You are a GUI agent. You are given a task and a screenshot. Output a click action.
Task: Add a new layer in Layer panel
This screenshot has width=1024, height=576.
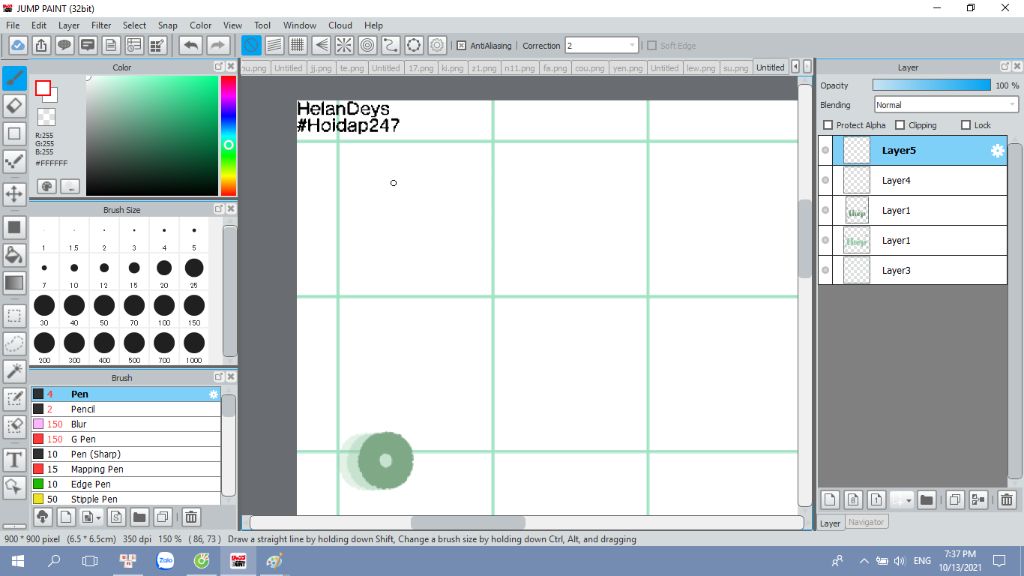point(829,500)
